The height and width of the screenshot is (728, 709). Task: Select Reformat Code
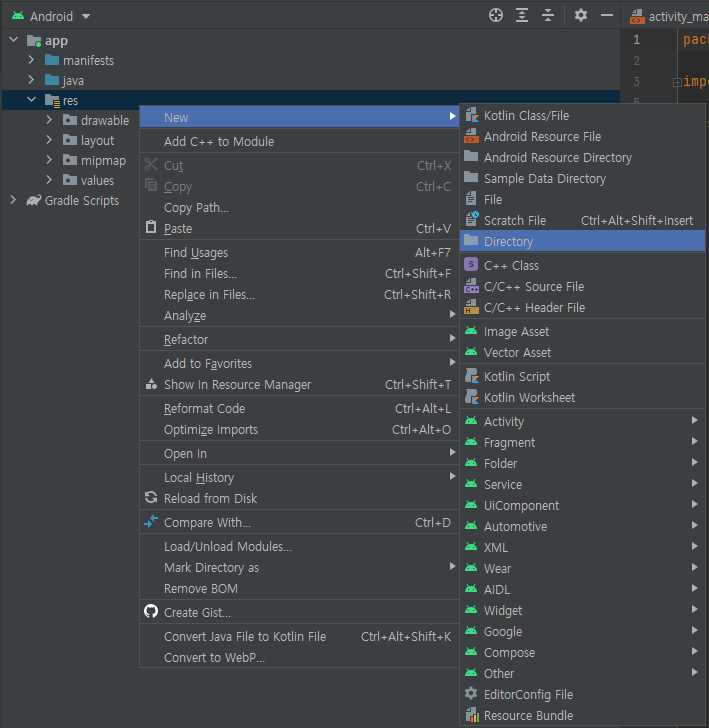[x=299, y=408]
